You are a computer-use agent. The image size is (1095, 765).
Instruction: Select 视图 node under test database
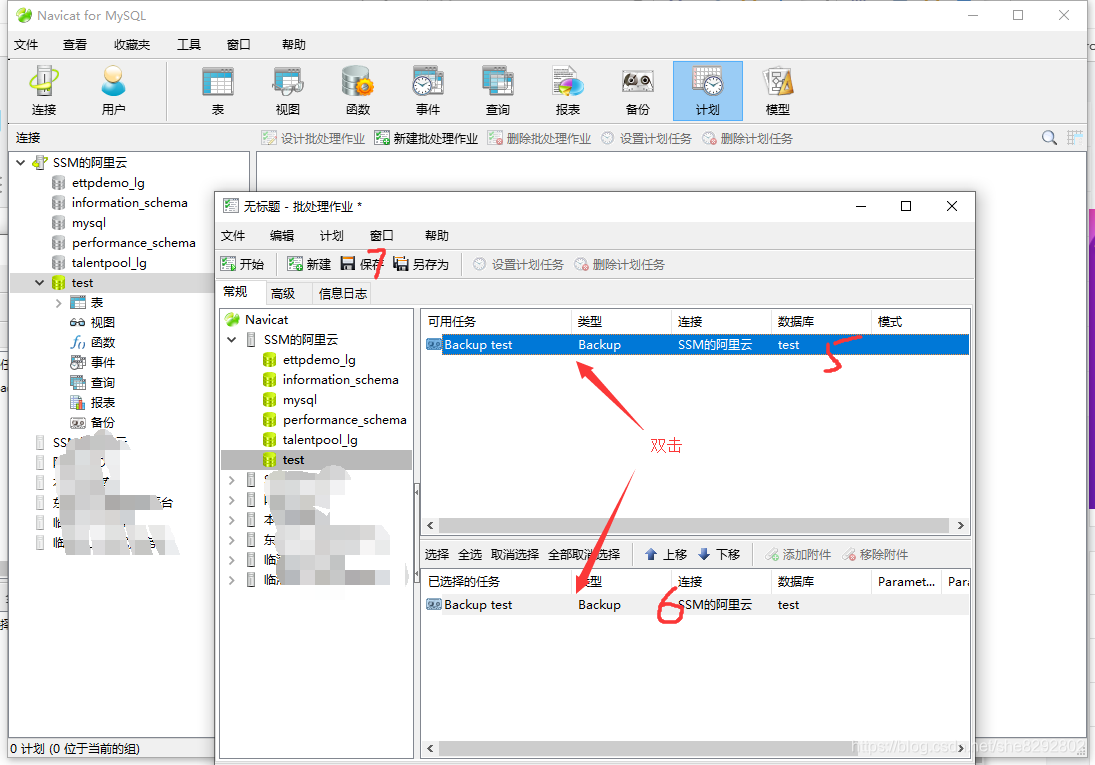[103, 323]
